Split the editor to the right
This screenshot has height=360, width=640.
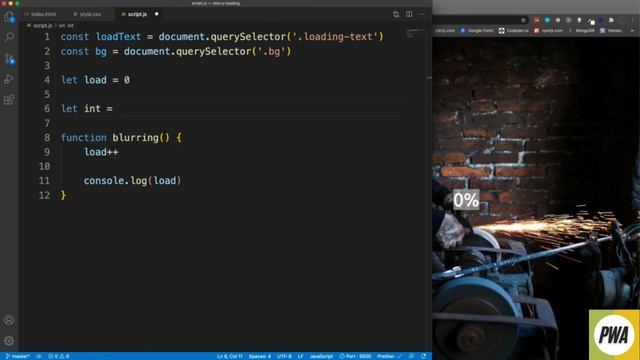point(409,14)
